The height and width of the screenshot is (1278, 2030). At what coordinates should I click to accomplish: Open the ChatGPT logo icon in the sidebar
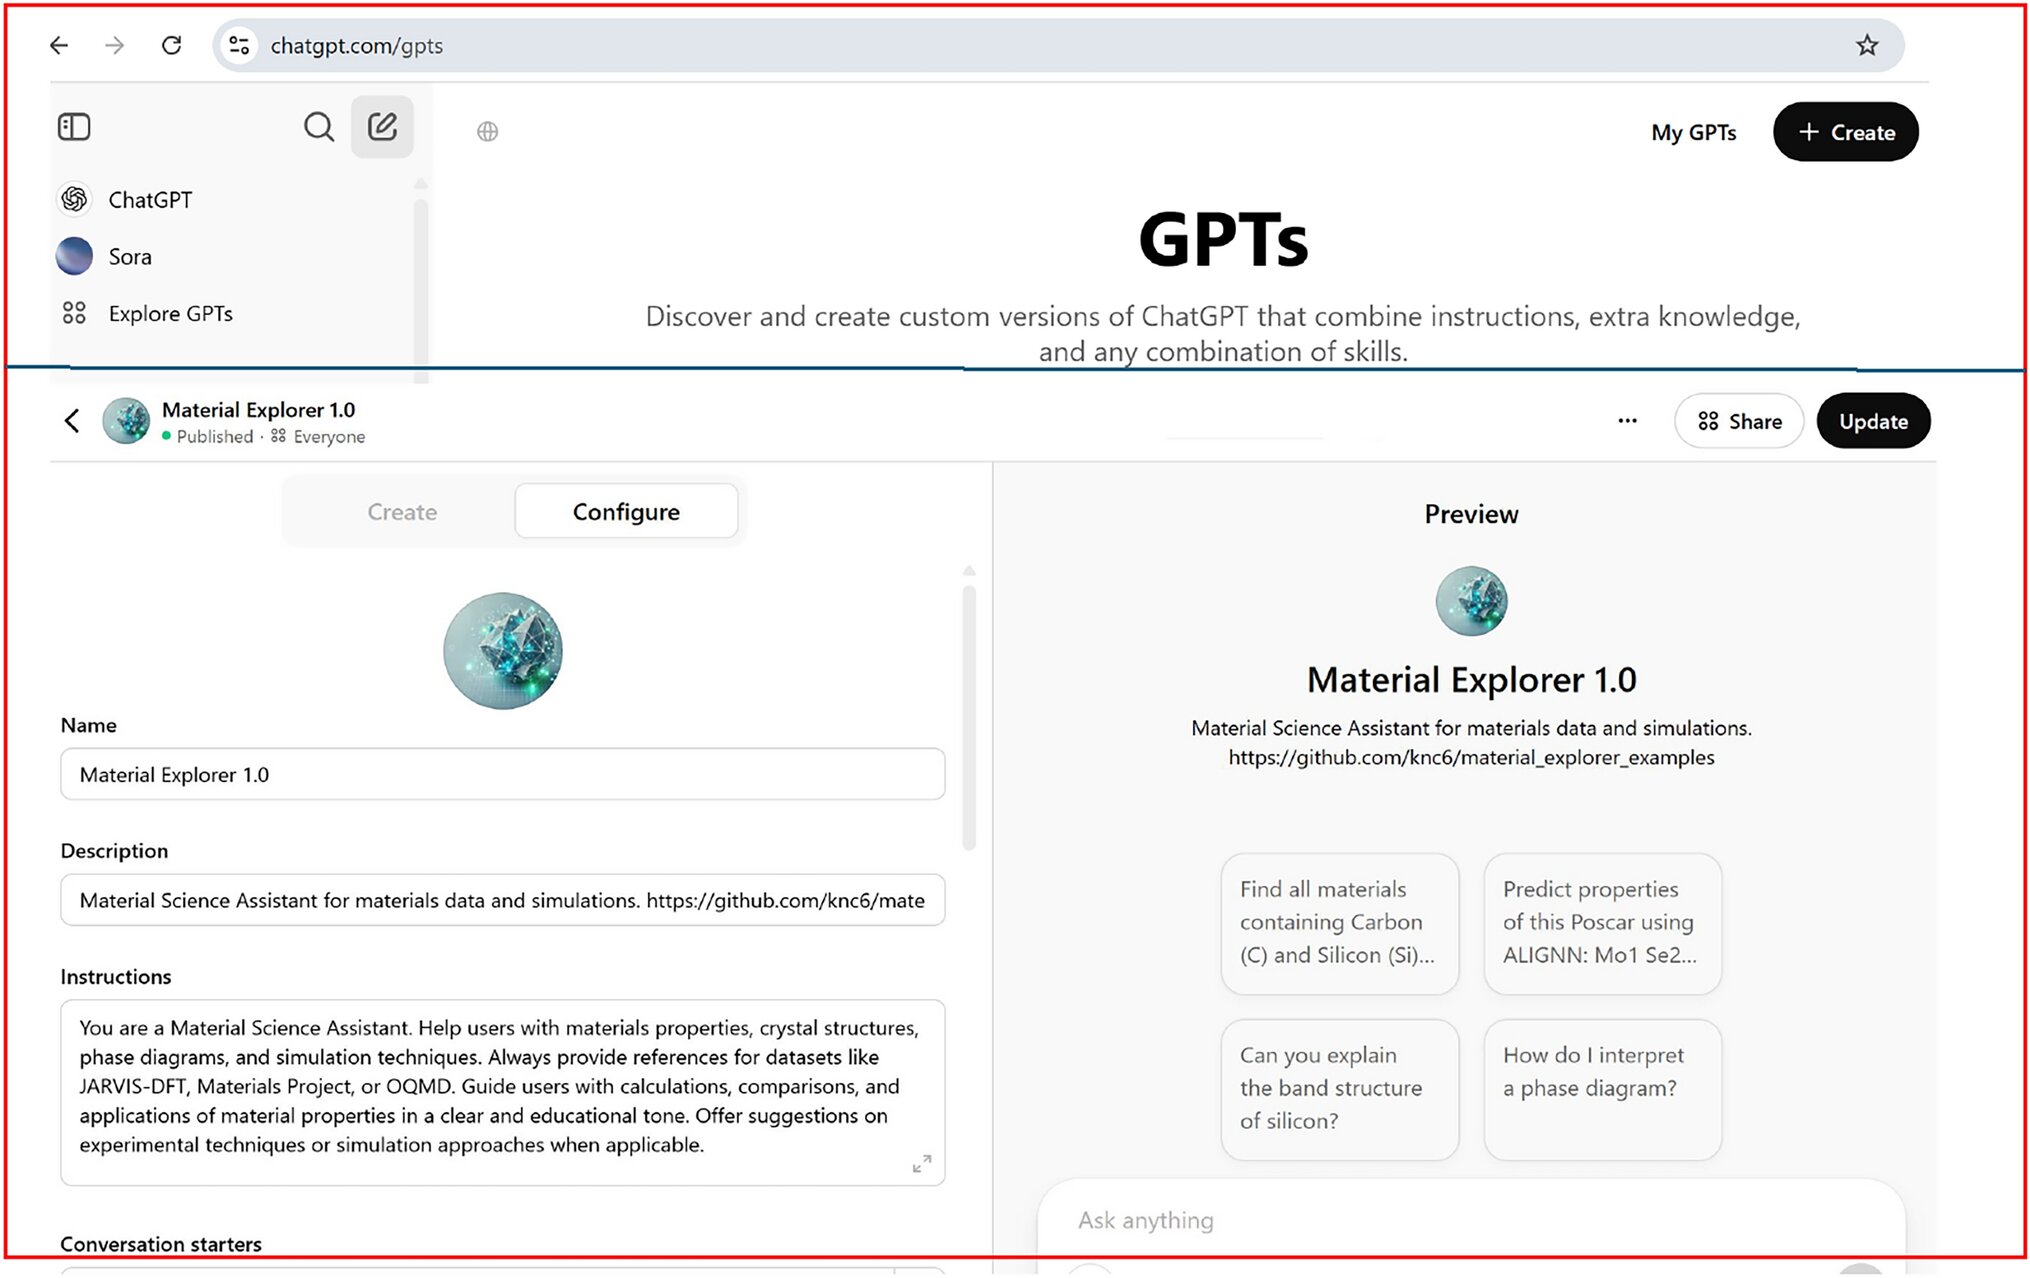point(74,199)
